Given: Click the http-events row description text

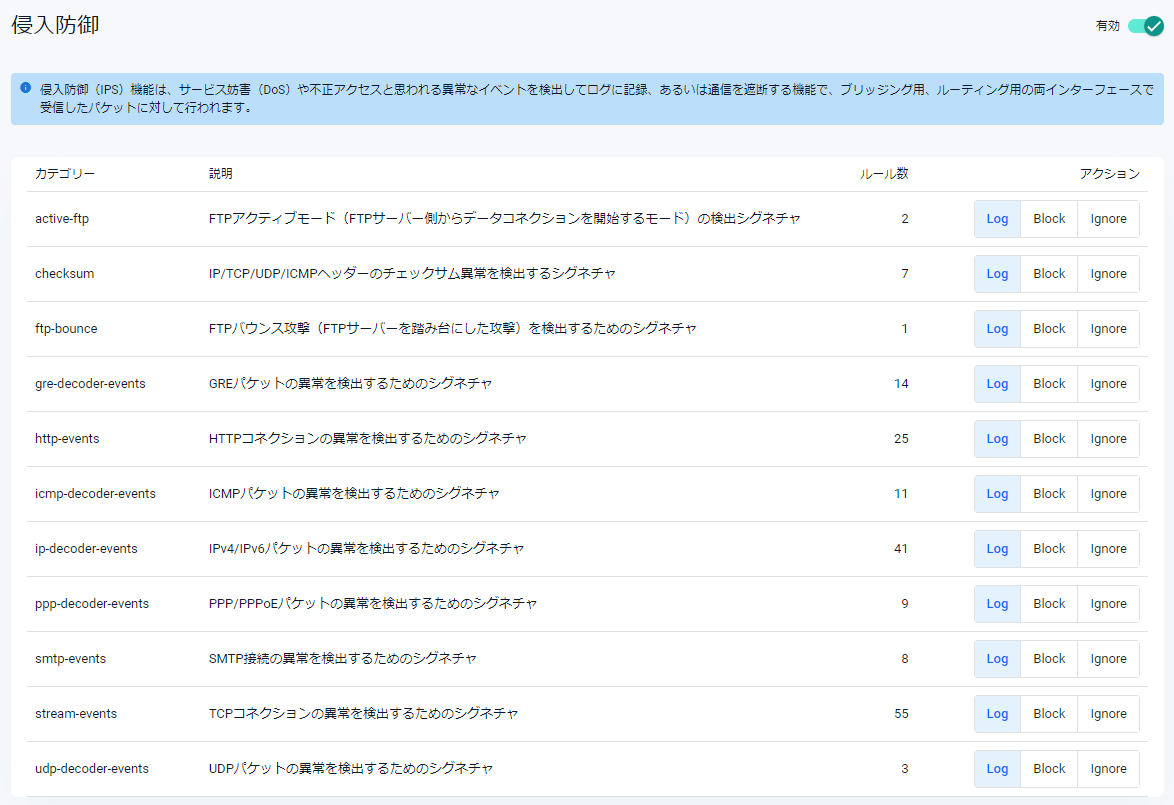Looking at the screenshot, I should tap(367, 439).
